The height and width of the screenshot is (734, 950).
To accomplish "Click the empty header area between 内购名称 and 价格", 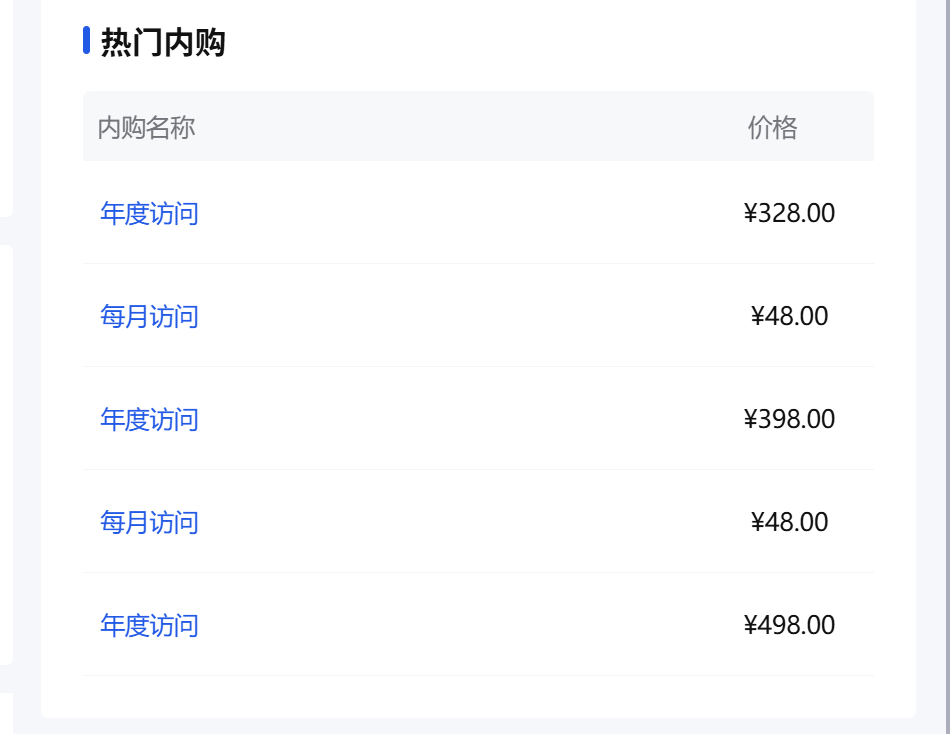I will click(471, 127).
